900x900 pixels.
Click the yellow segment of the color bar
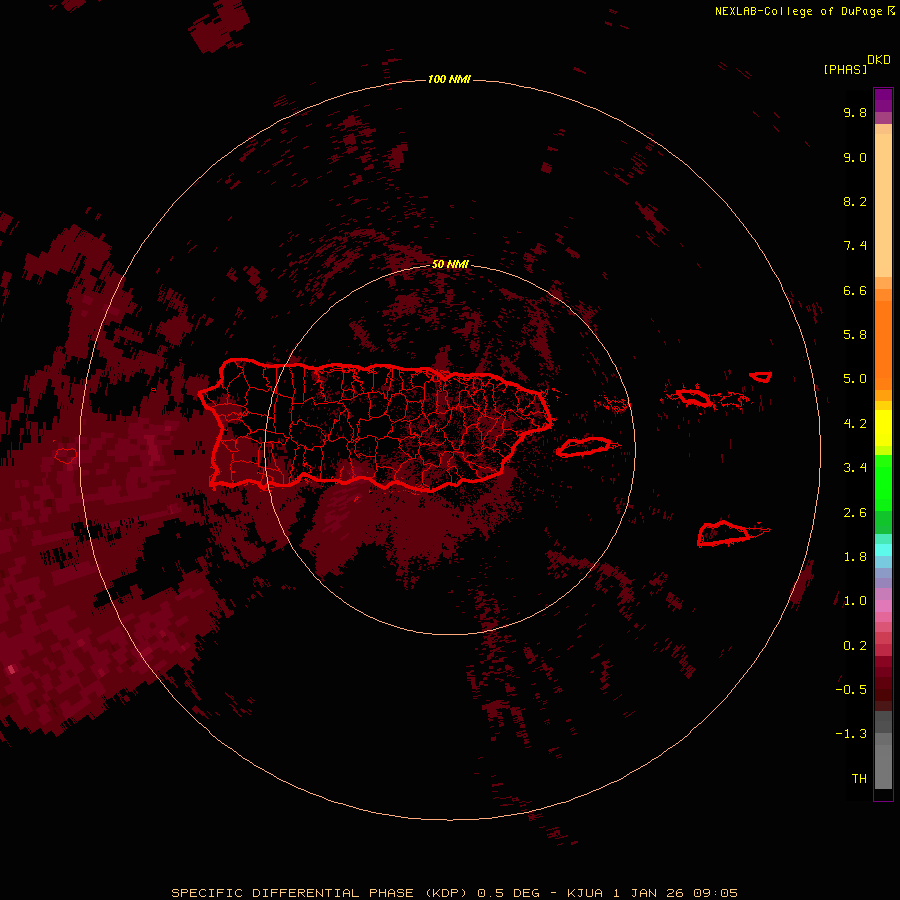point(883,428)
